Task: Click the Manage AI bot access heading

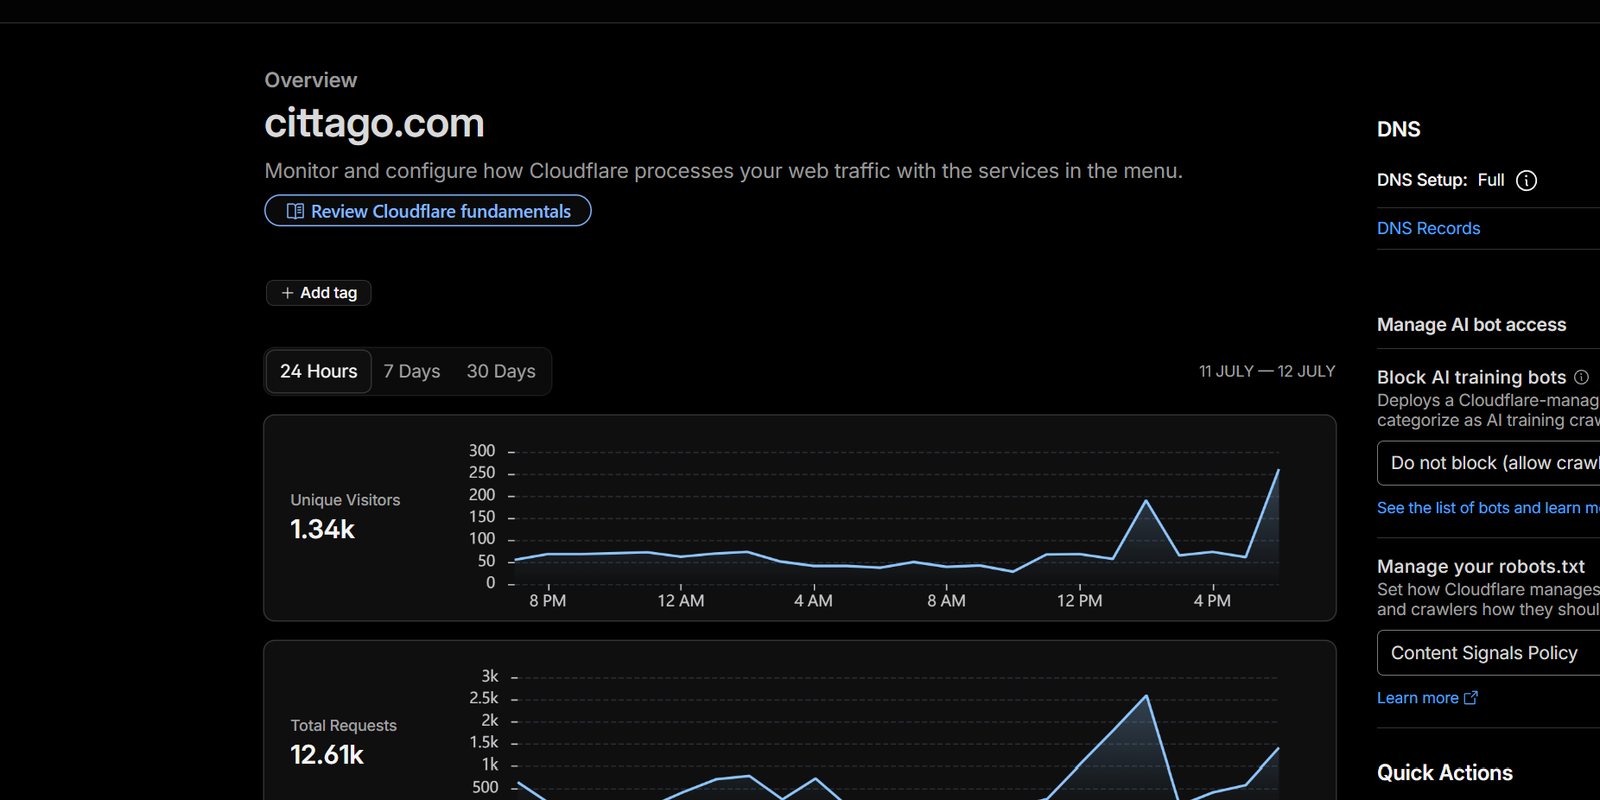Action: pyautogui.click(x=1471, y=325)
